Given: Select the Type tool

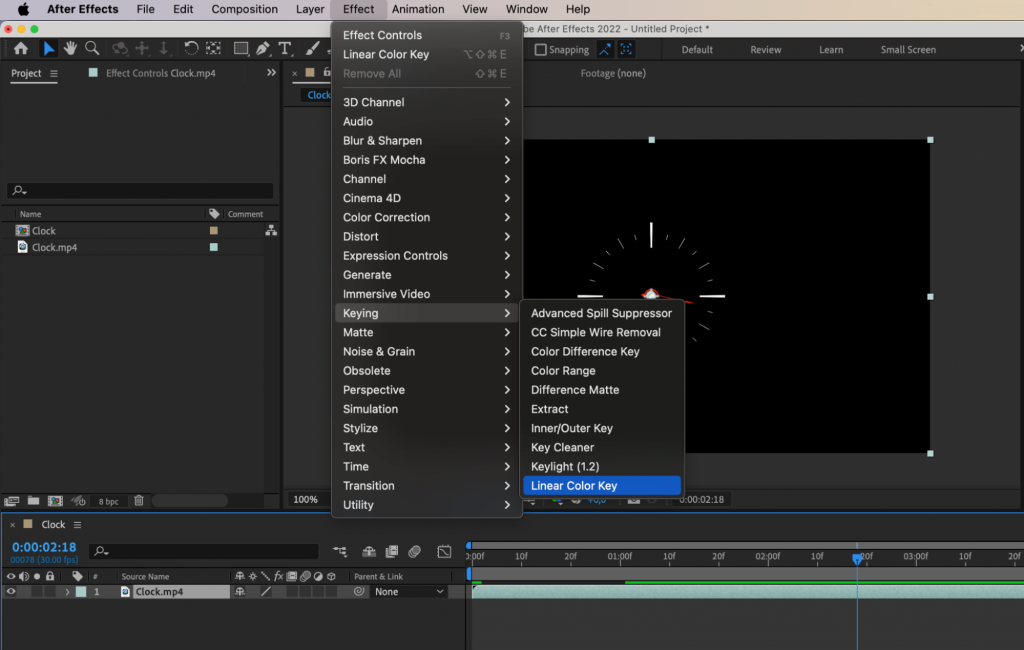Looking at the screenshot, I should (x=286, y=47).
